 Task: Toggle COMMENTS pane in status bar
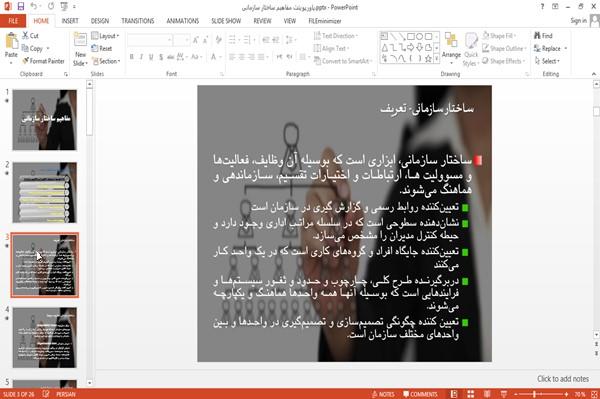coord(420,394)
